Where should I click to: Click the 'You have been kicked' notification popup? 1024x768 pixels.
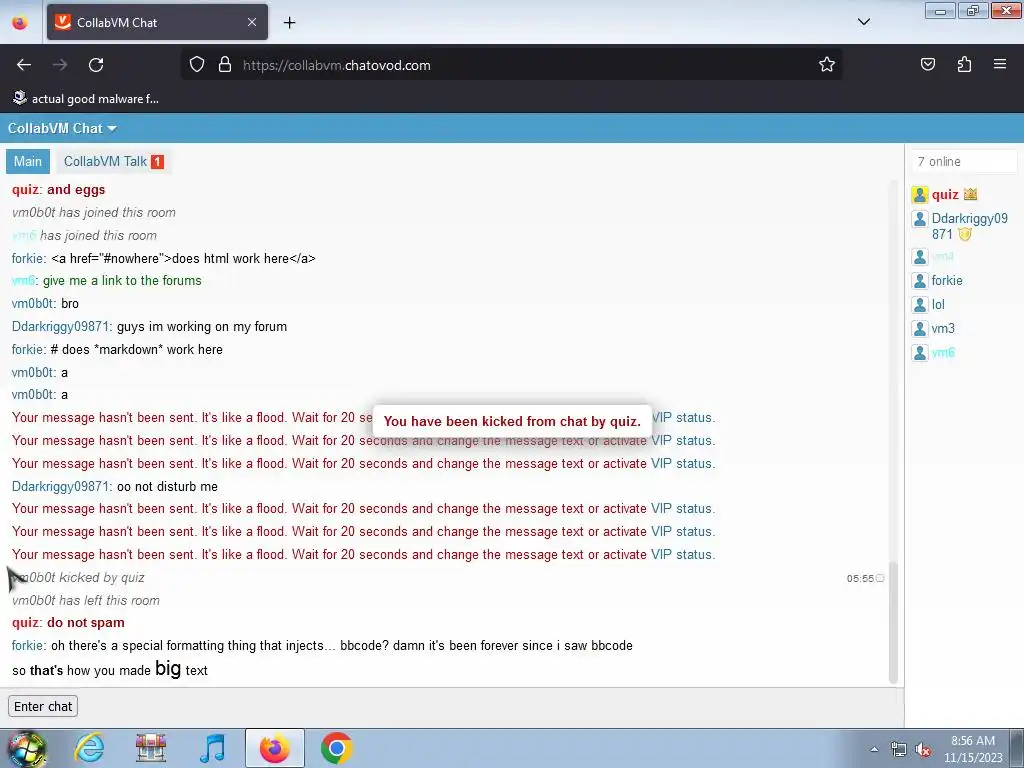(x=512, y=421)
